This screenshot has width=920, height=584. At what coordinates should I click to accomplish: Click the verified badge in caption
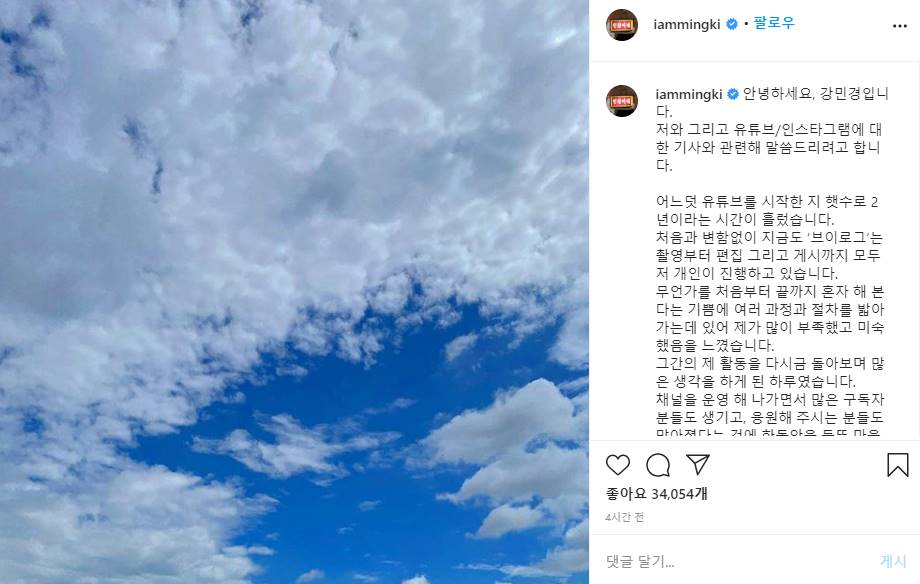coord(733,94)
